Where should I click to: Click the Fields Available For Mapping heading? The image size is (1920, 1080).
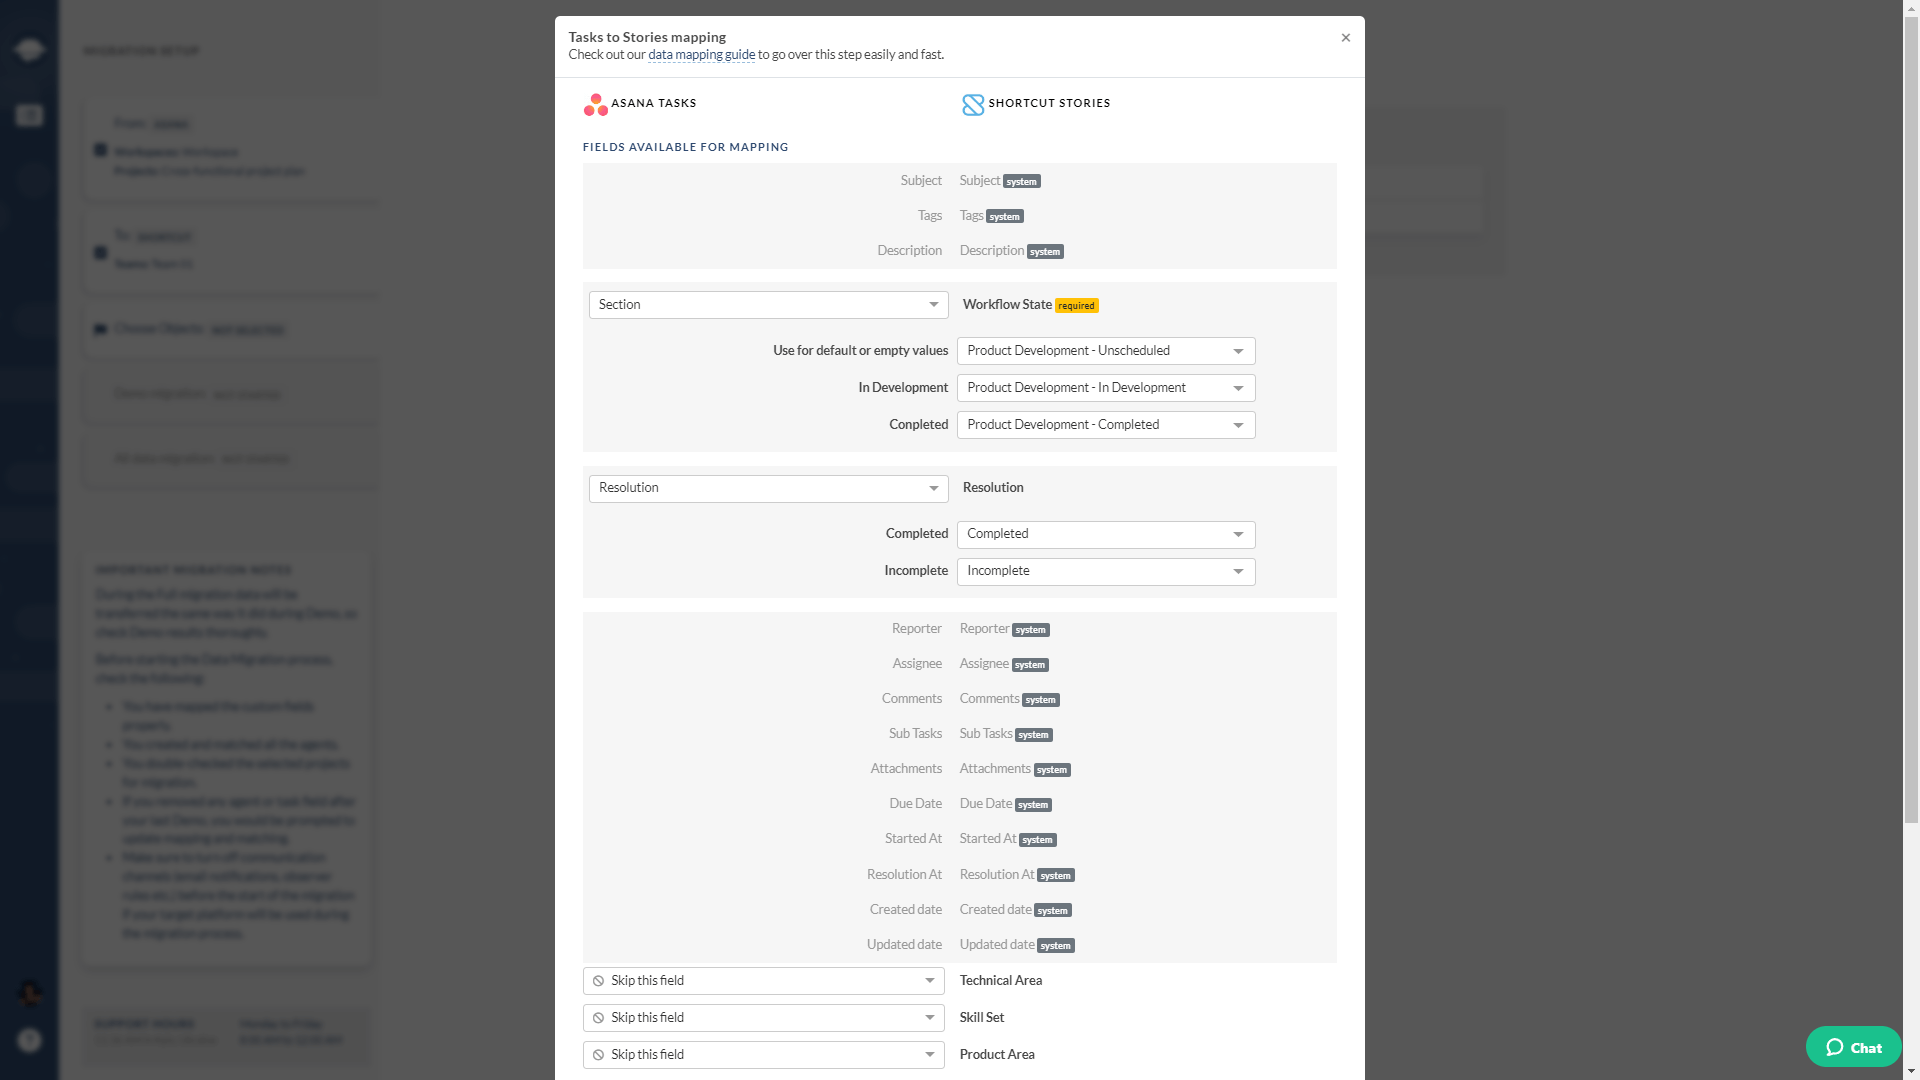[x=685, y=147]
